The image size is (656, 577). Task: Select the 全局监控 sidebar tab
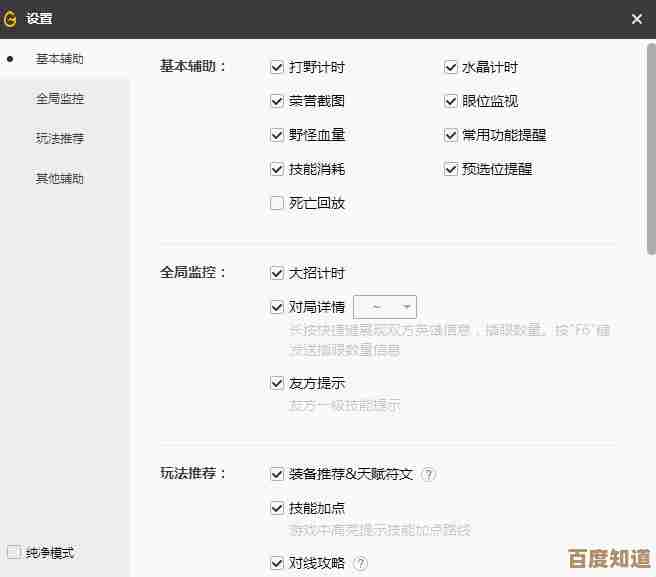(x=60, y=99)
